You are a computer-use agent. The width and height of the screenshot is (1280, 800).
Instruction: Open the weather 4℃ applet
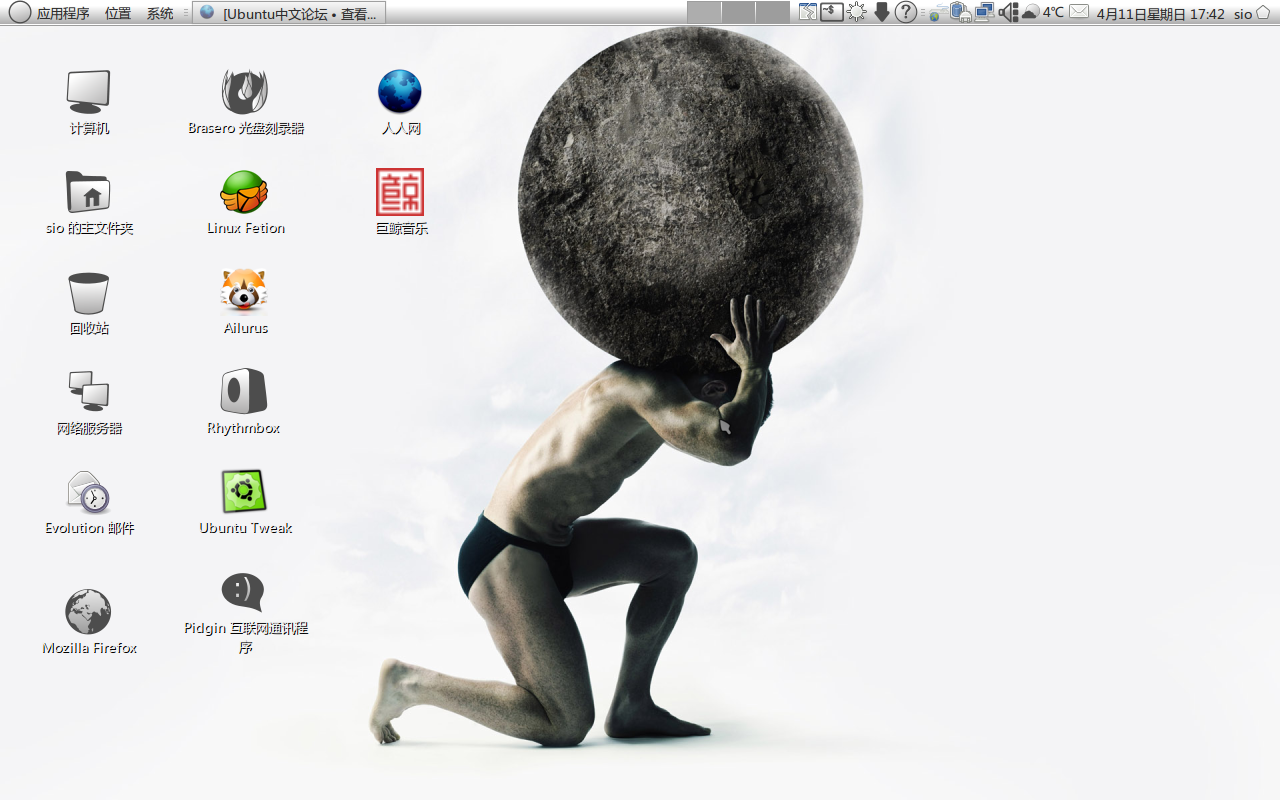coord(1043,12)
